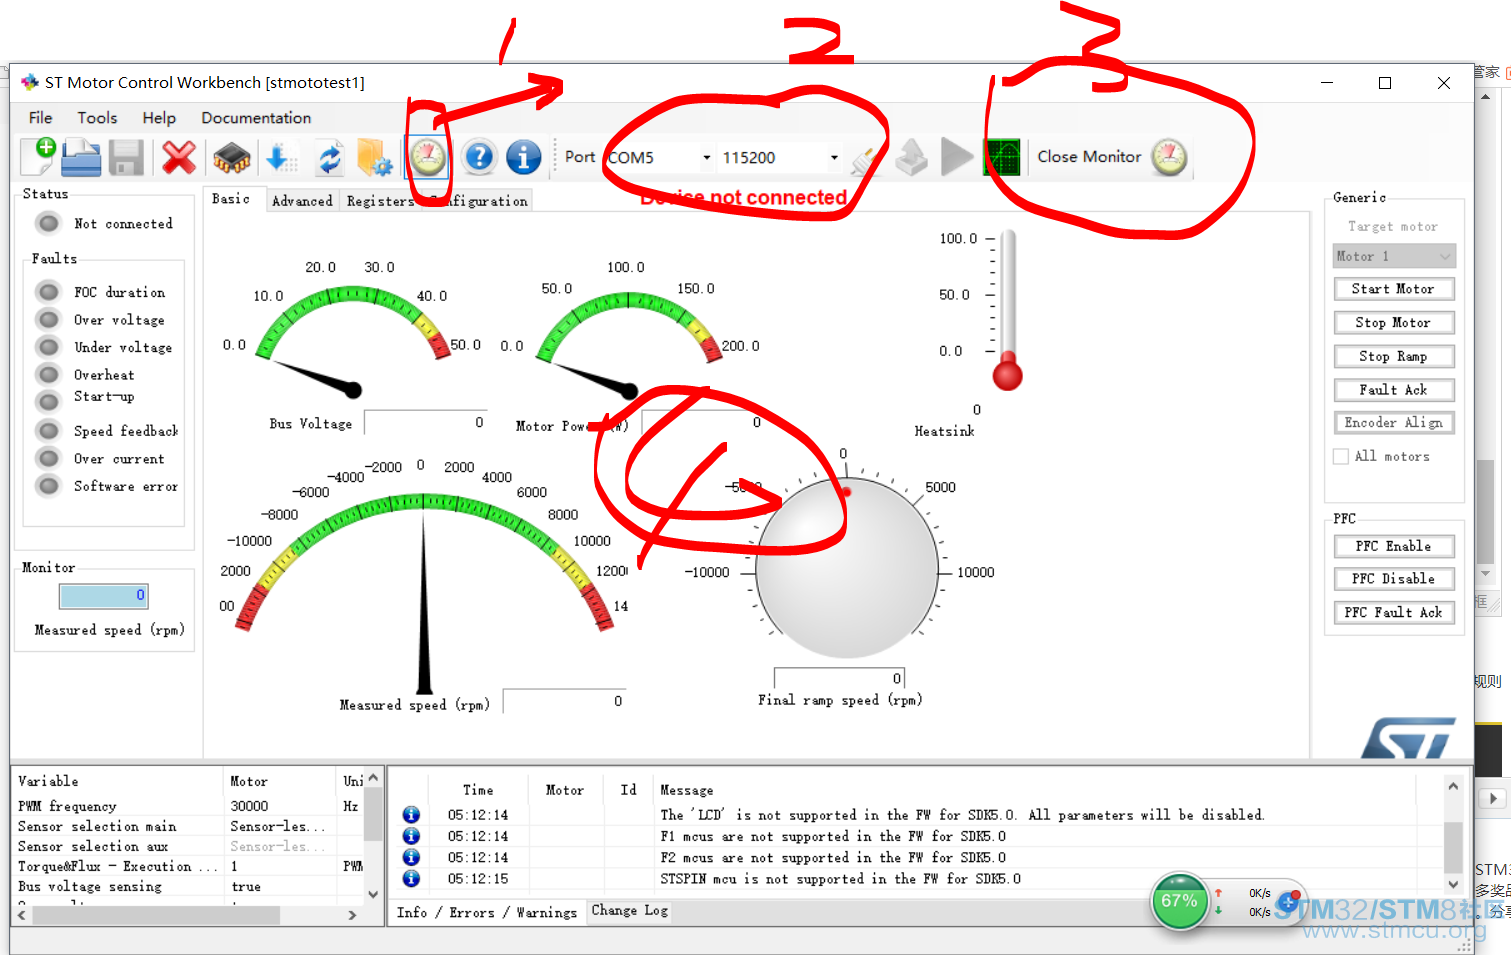The height and width of the screenshot is (955, 1511).
Task: Open help with the question mark icon
Action: (x=480, y=157)
